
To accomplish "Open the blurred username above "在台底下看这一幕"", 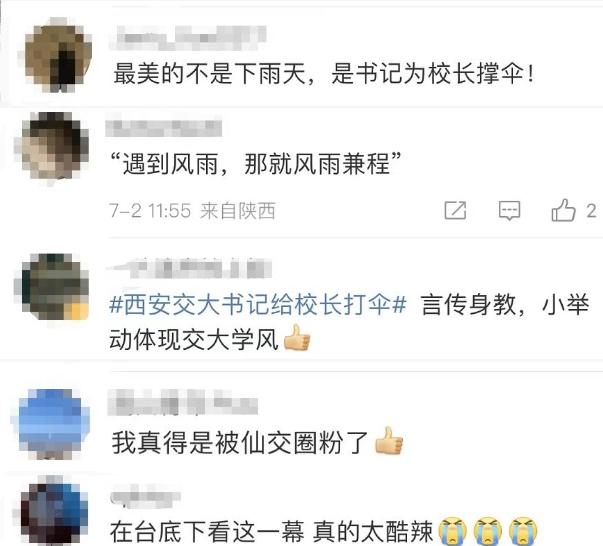I will (x=145, y=496).
